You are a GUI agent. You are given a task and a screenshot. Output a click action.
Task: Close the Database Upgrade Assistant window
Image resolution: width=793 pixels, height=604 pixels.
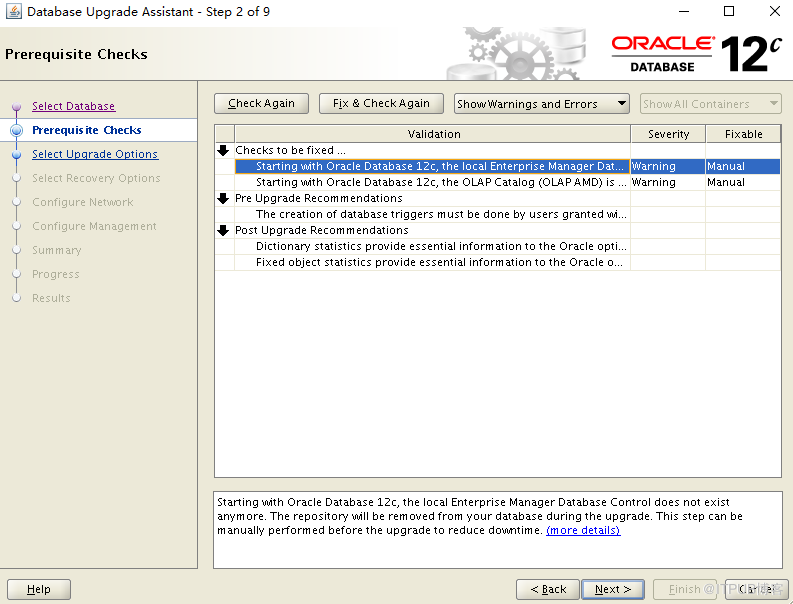(x=774, y=11)
